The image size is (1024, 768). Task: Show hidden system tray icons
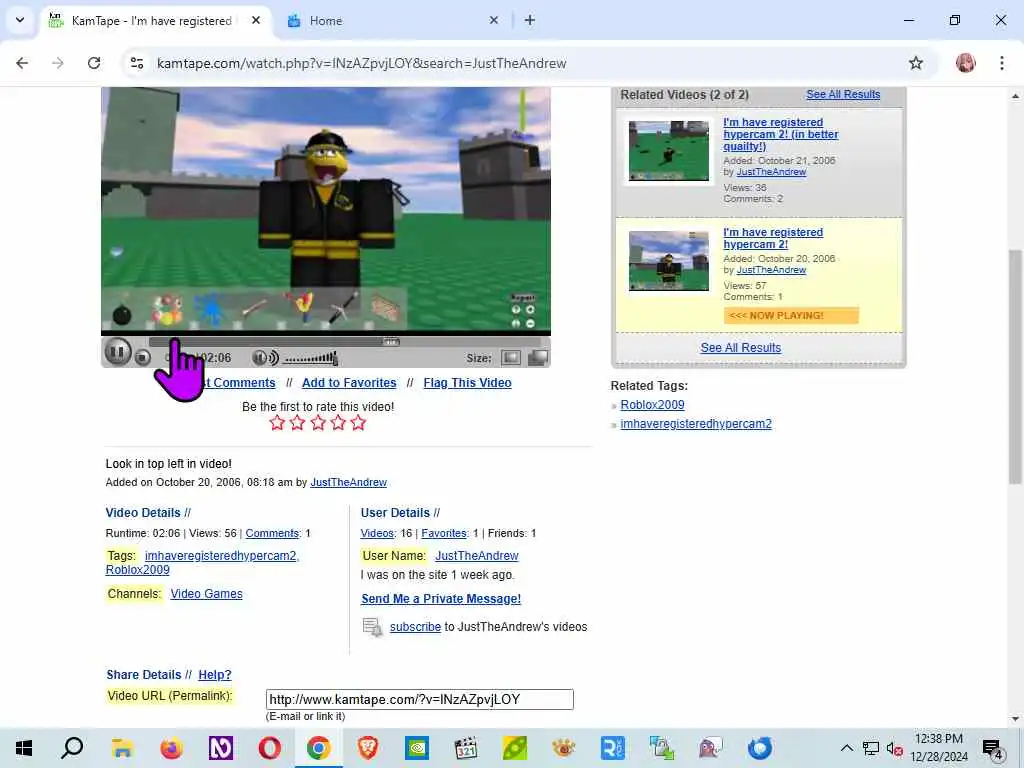point(846,748)
